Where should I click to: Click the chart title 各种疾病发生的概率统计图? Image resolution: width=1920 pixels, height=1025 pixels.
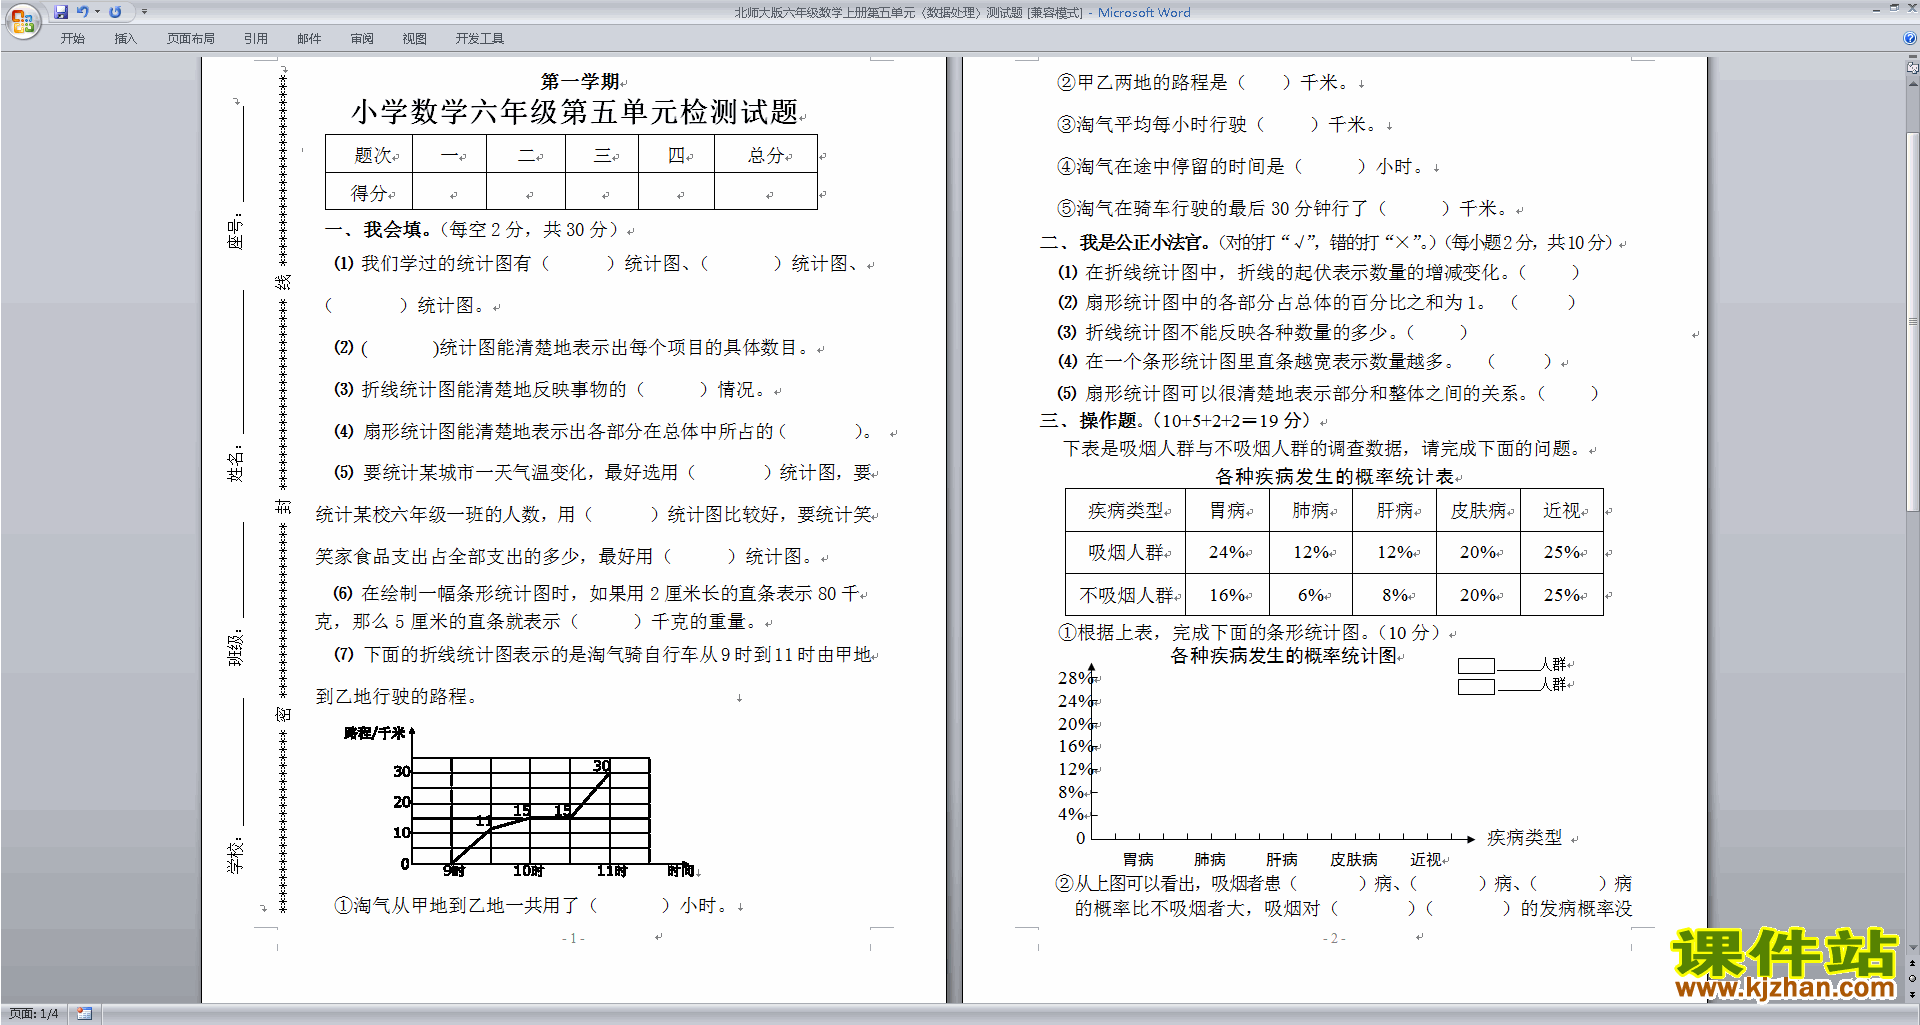(1283, 656)
